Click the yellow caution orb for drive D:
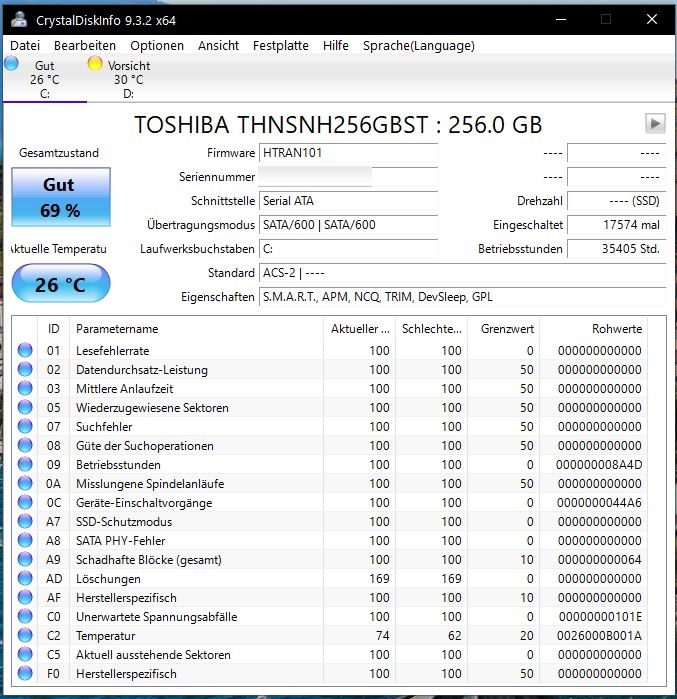The image size is (677, 699). click(x=95, y=63)
